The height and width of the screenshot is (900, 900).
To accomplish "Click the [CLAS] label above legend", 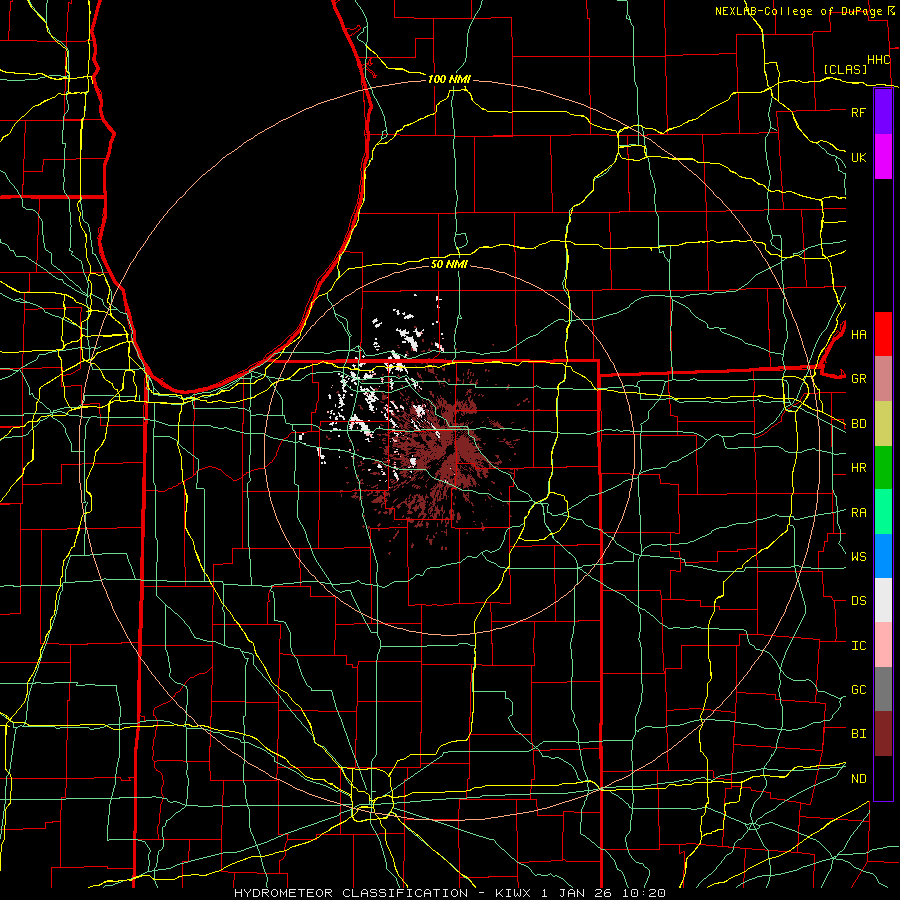I will pos(845,69).
